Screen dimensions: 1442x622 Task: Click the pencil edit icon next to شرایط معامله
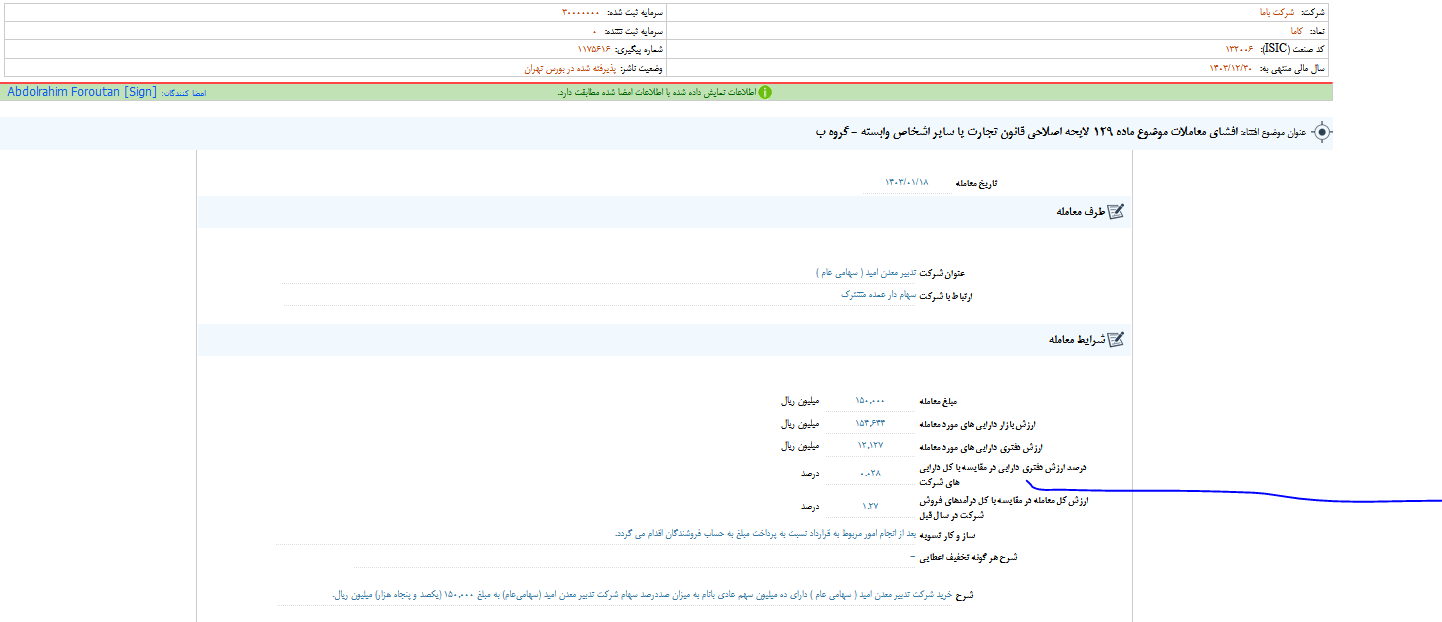pyautogui.click(x=1119, y=339)
